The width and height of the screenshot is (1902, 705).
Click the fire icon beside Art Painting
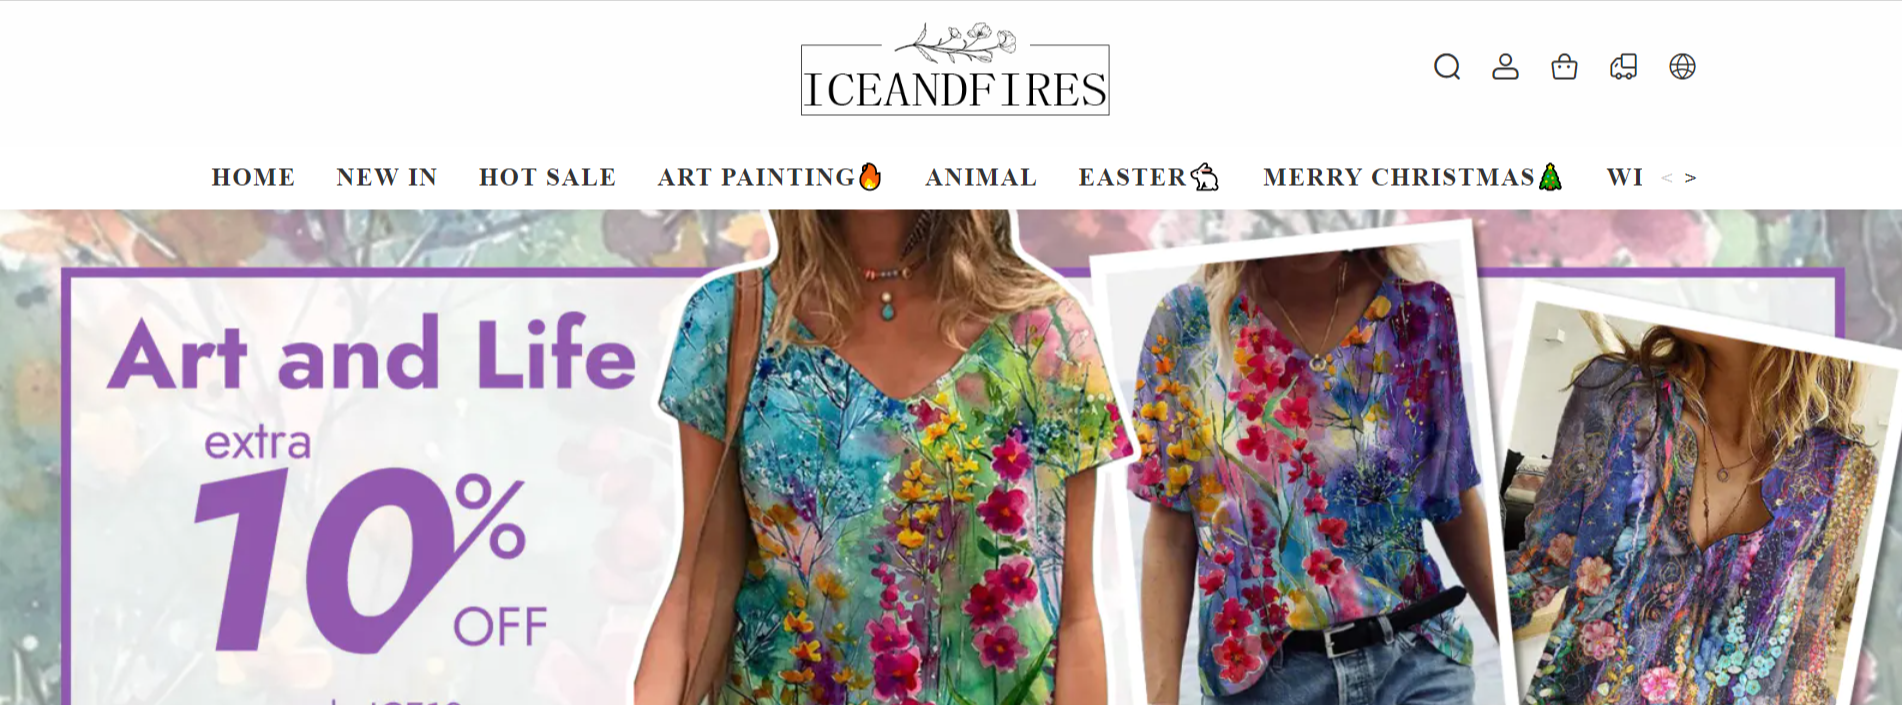coord(870,177)
